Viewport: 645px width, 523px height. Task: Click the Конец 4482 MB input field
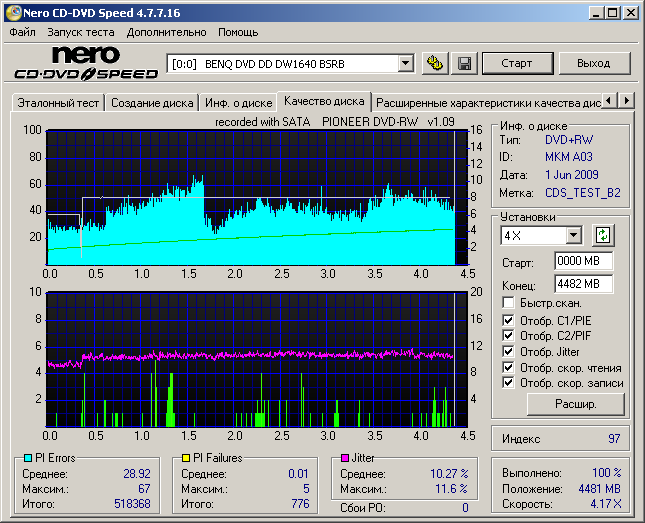click(x=583, y=284)
